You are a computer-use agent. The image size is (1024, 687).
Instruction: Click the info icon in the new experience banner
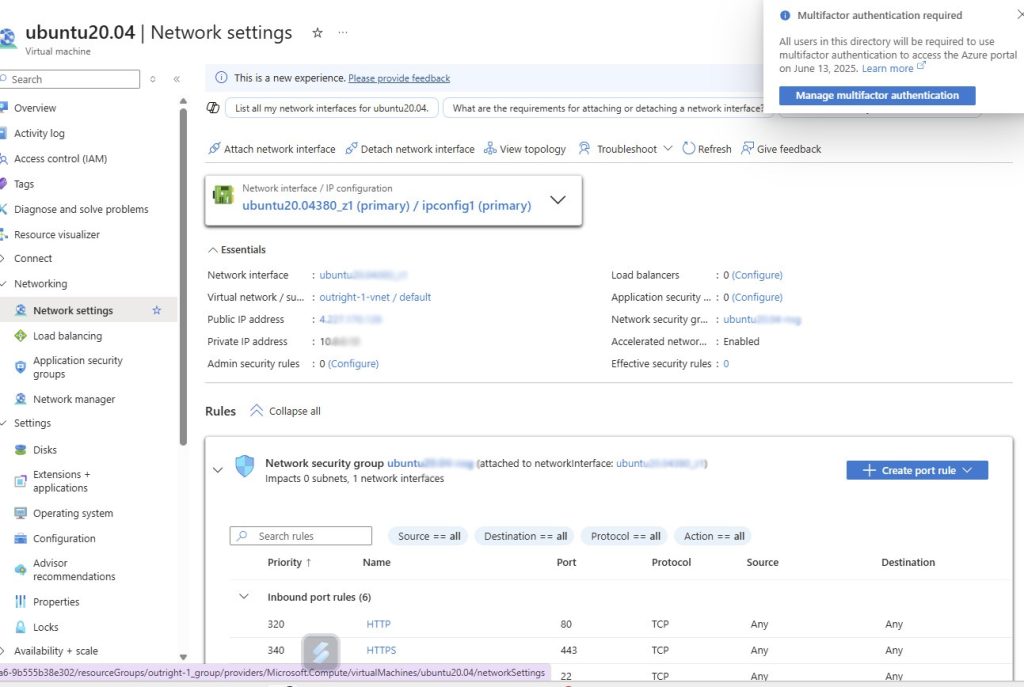point(221,78)
